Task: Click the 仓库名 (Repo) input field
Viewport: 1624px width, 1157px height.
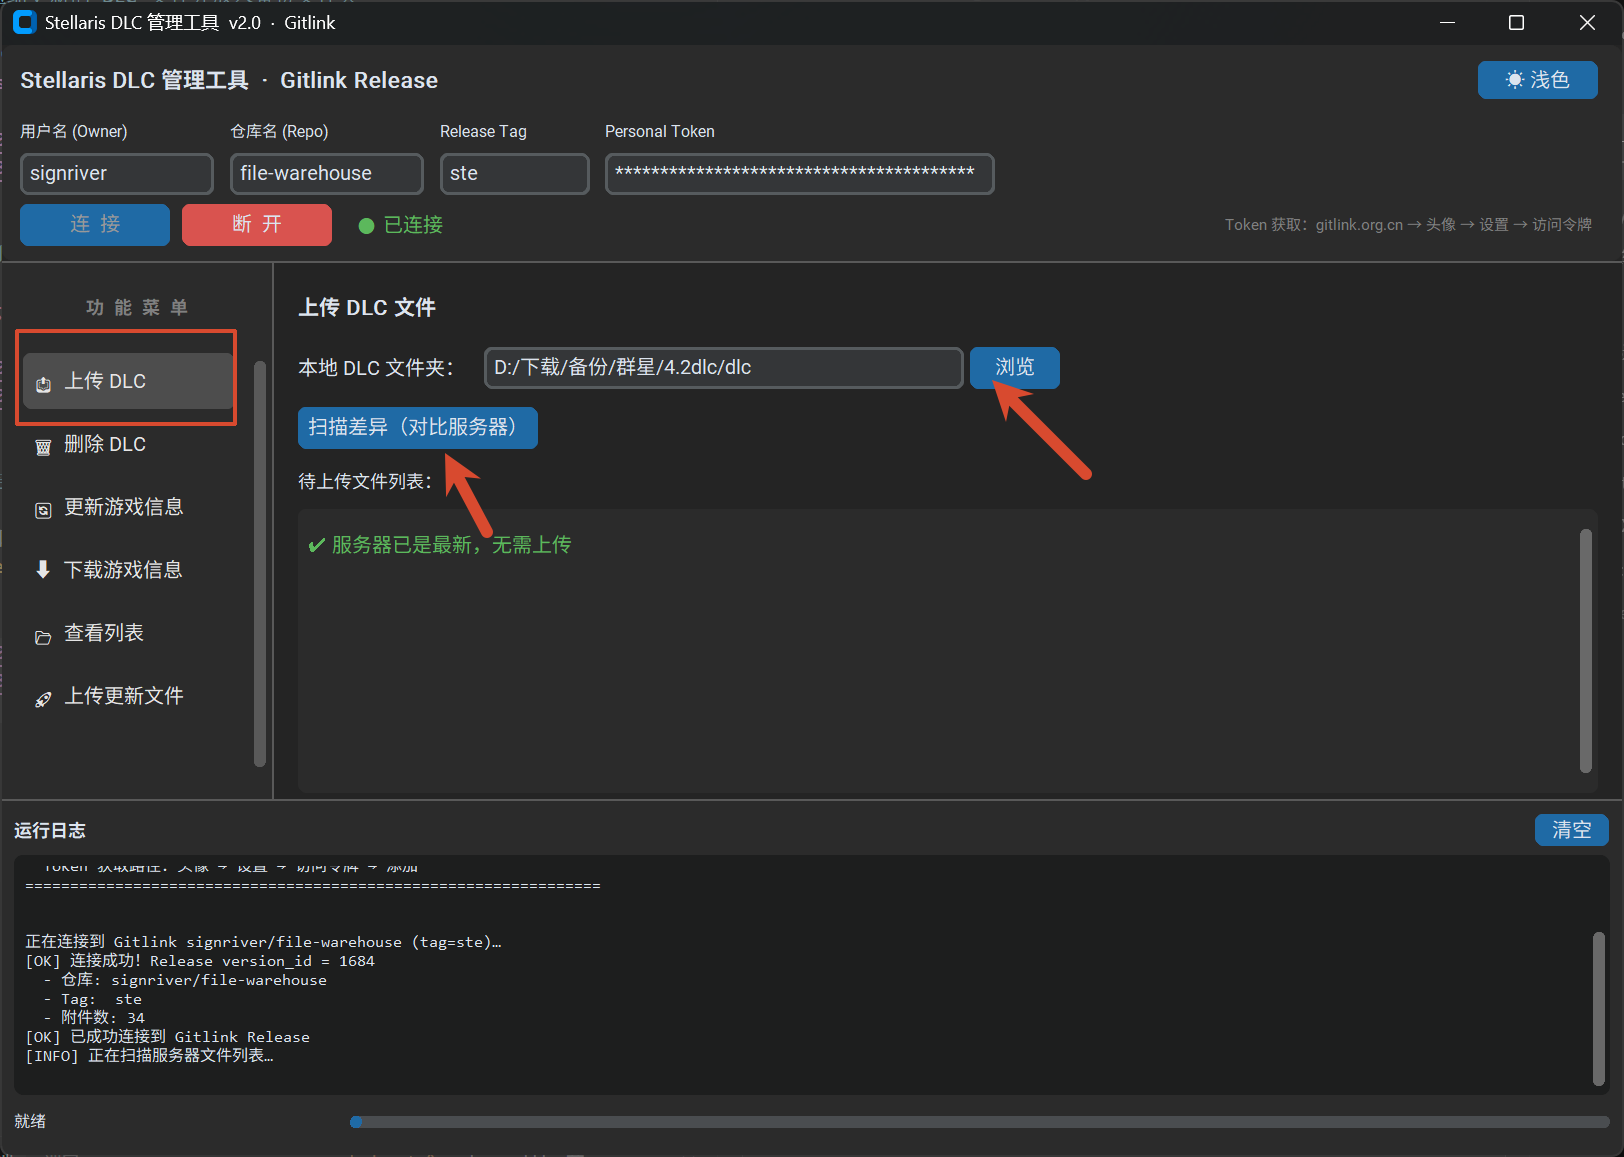Action: point(327,173)
